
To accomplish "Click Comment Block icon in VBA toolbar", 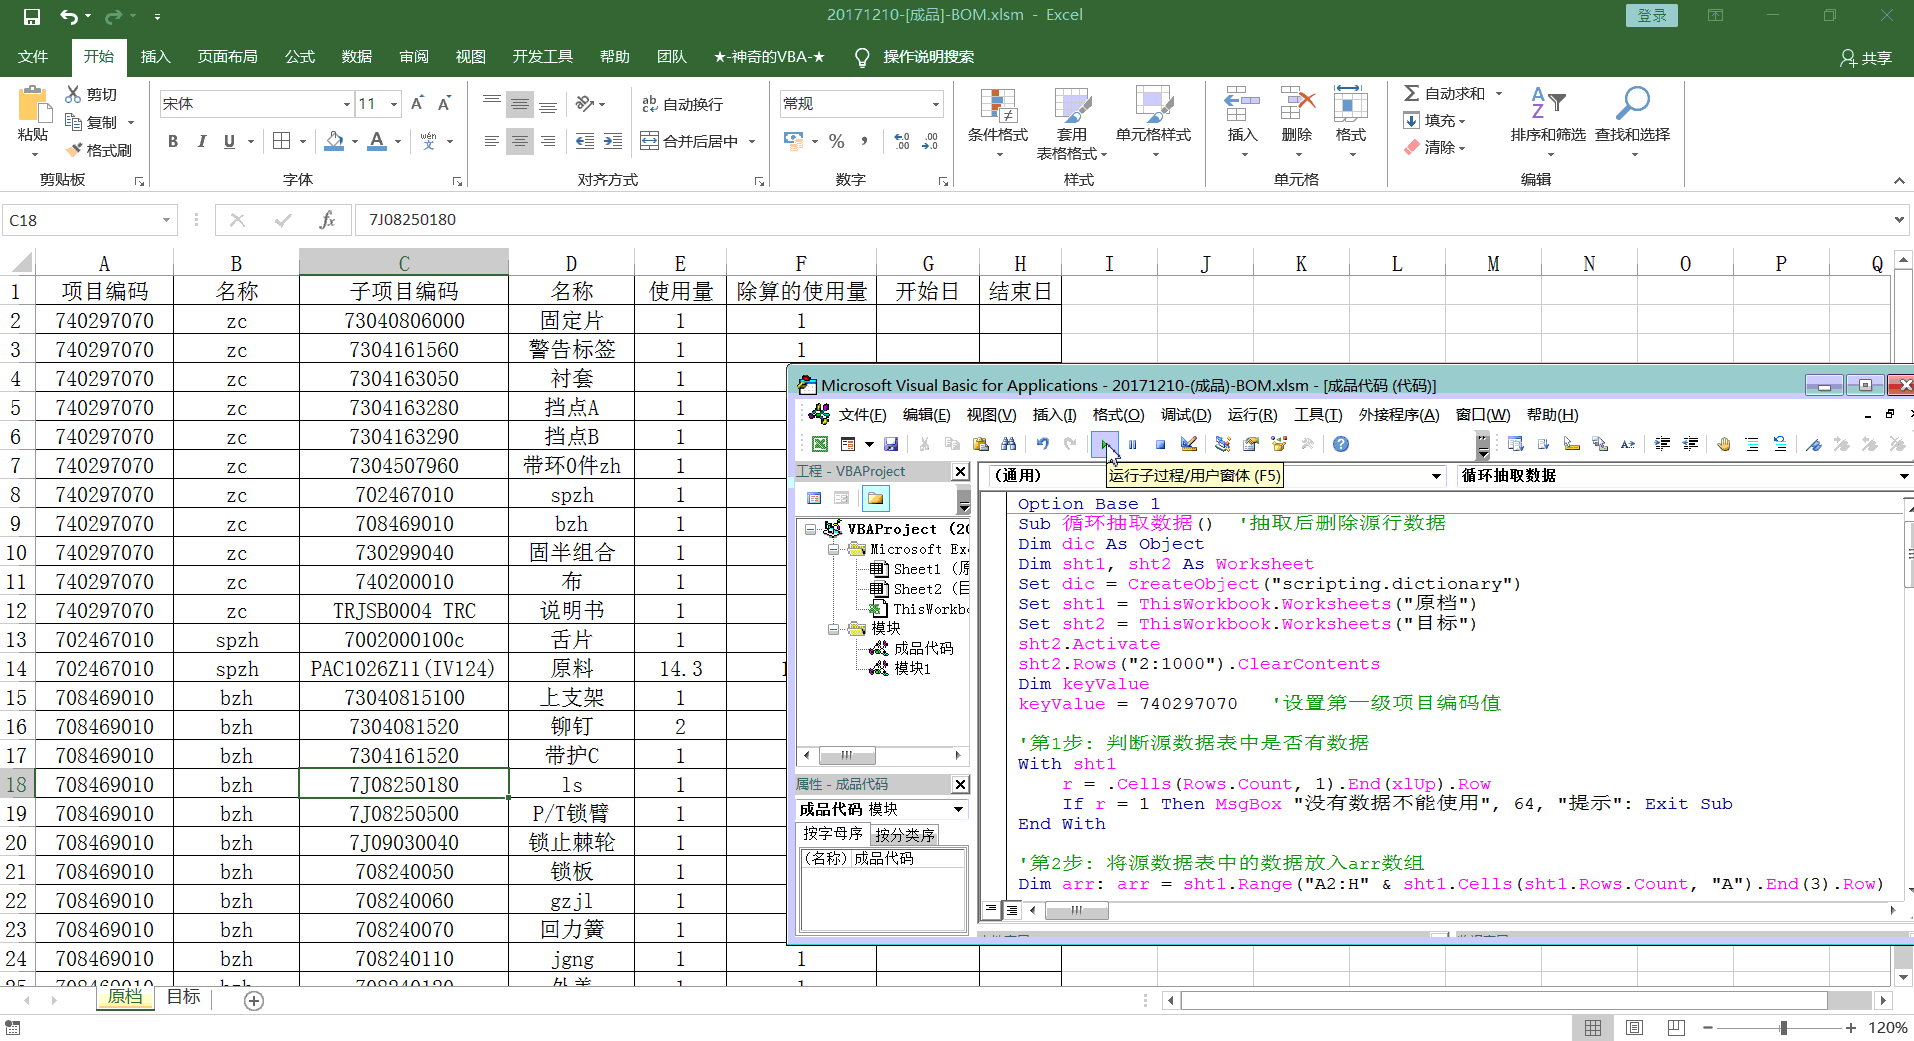I will click(1752, 444).
